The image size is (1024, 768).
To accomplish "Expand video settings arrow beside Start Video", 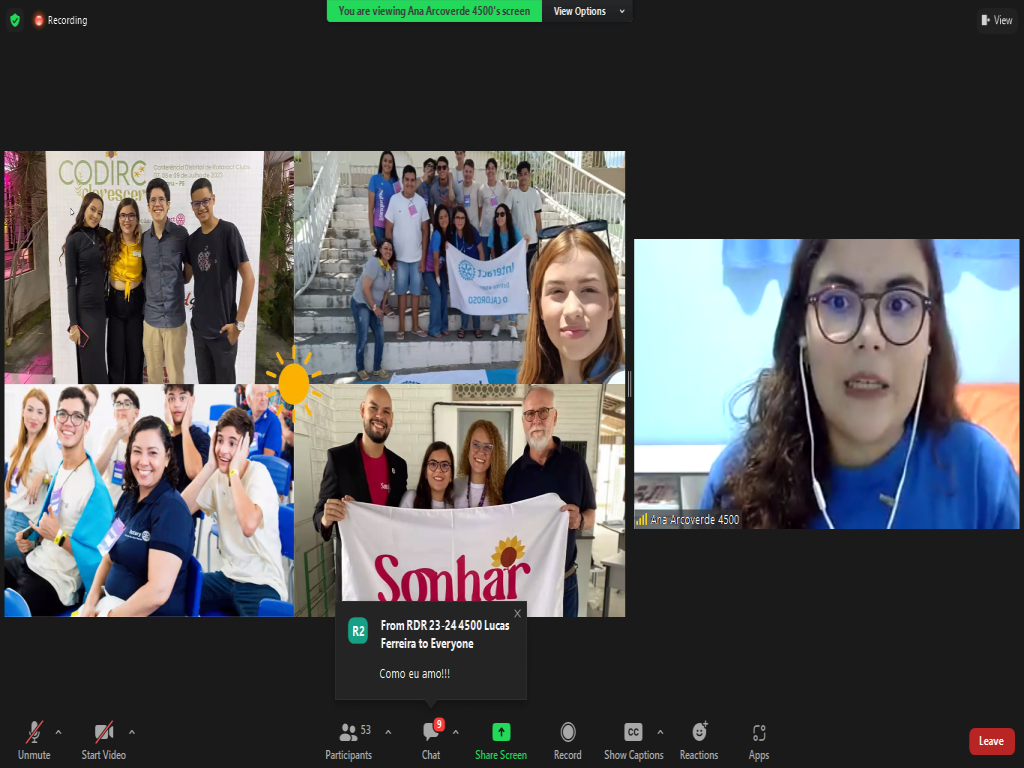I will (132, 732).
